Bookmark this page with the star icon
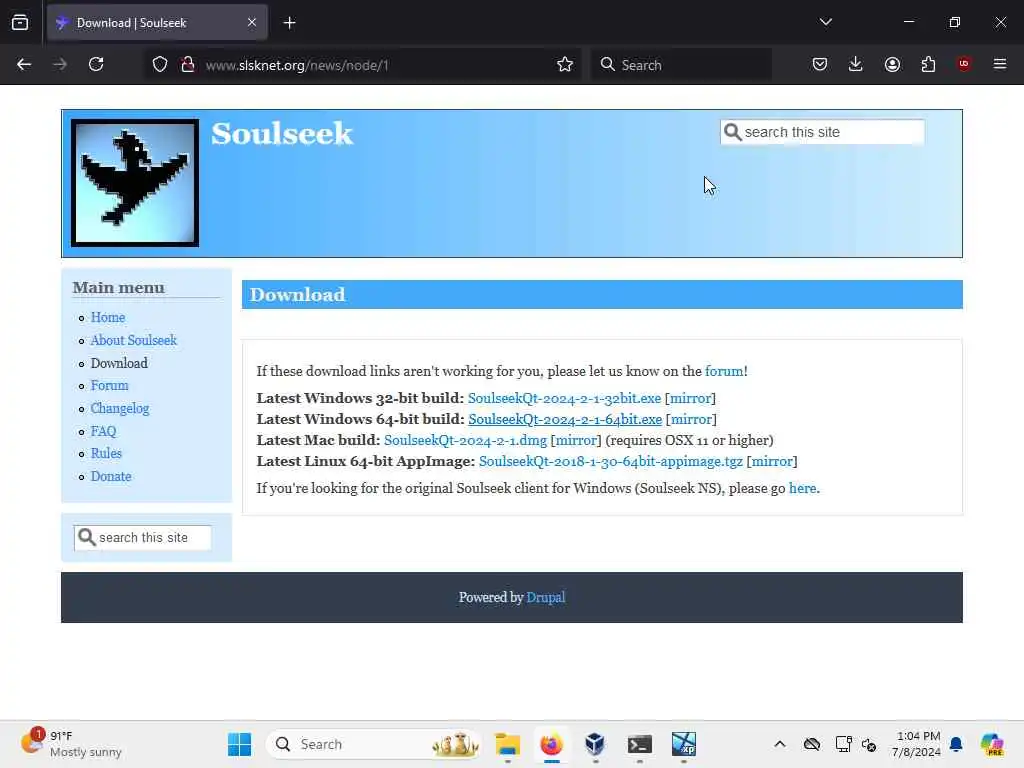The image size is (1024, 768). click(565, 64)
